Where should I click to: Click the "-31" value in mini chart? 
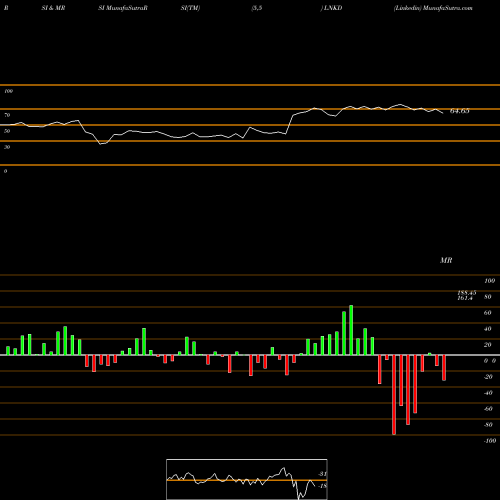[322, 474]
